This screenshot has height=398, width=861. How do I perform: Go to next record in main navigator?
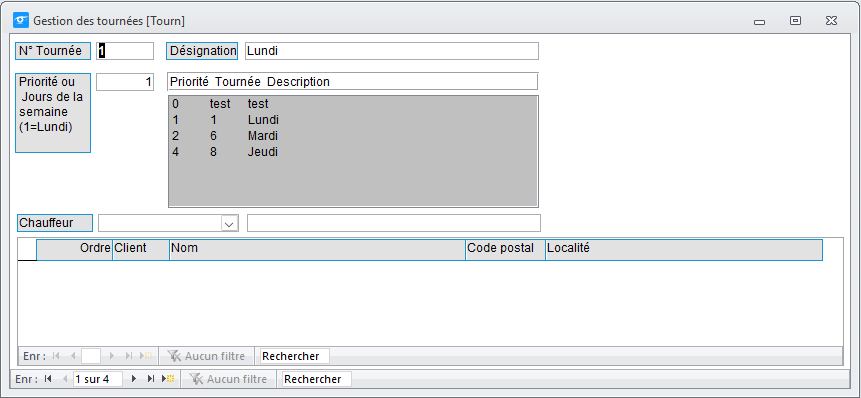(133, 379)
